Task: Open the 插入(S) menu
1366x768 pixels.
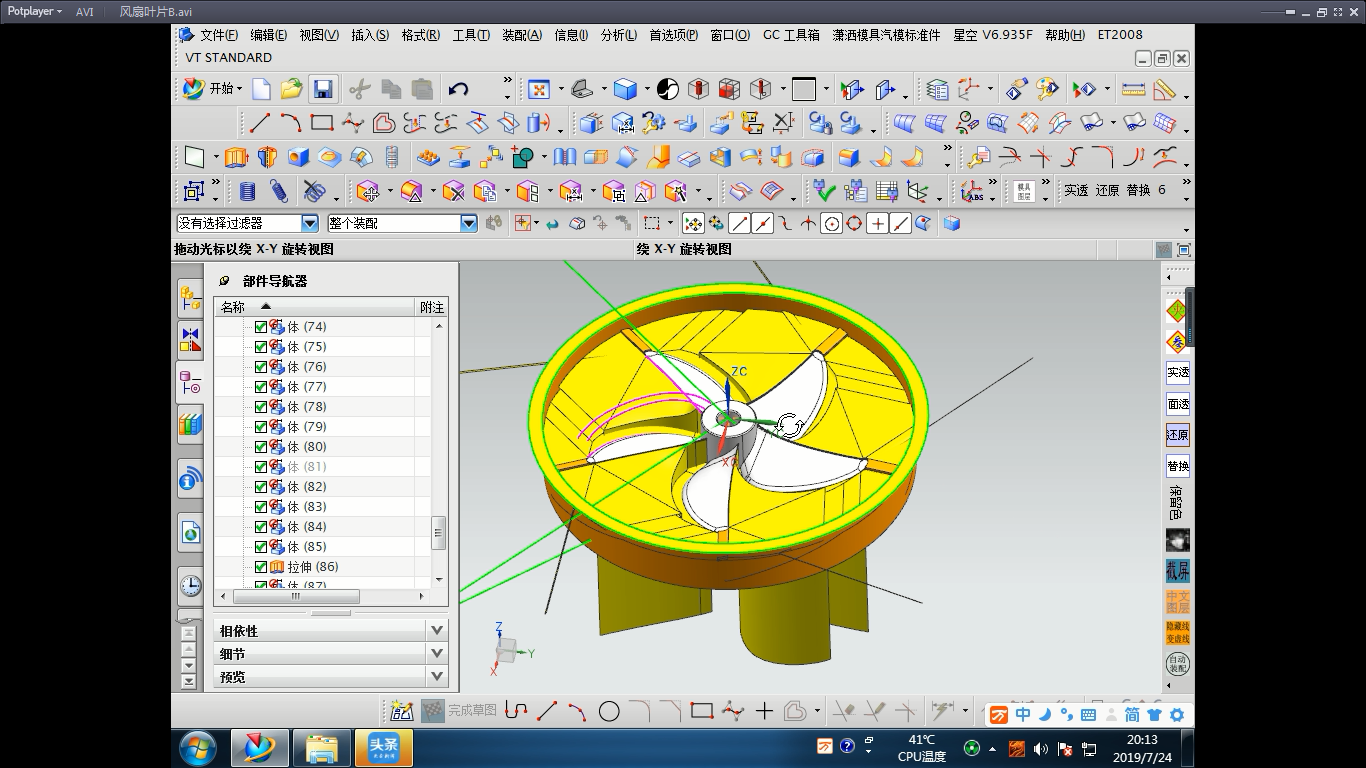Action: (370, 35)
